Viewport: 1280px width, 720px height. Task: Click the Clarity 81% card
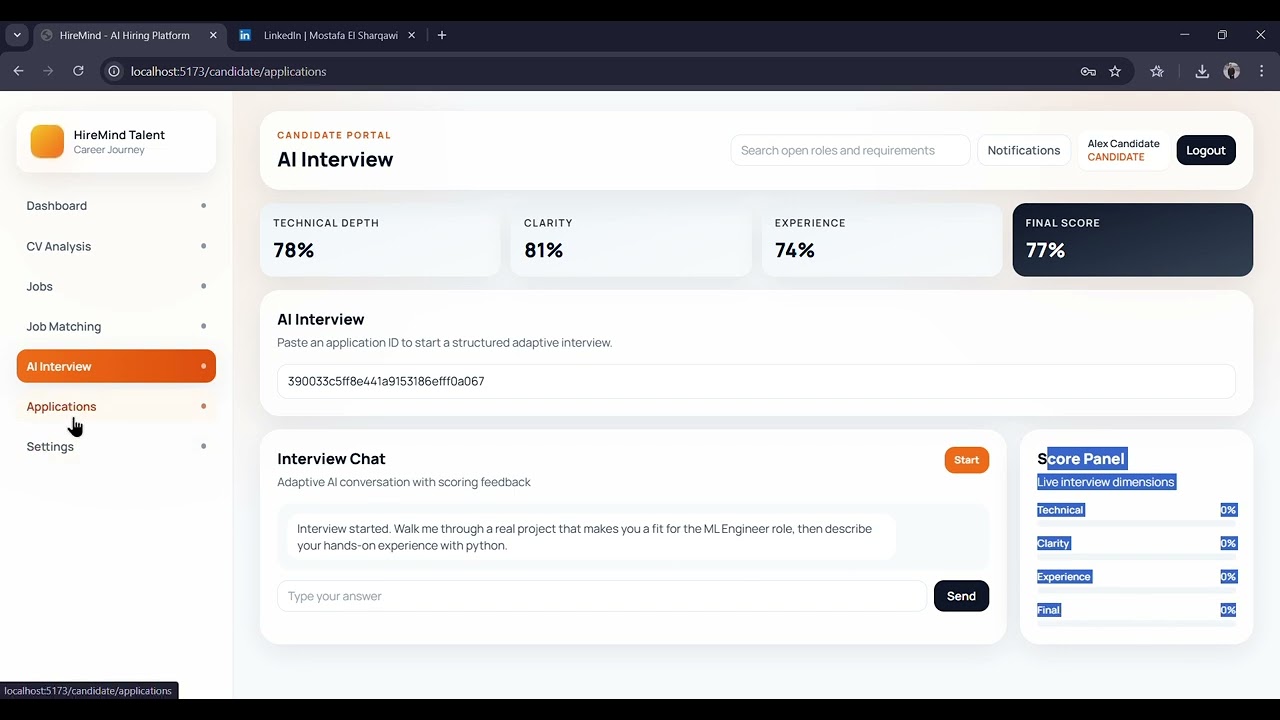631,240
